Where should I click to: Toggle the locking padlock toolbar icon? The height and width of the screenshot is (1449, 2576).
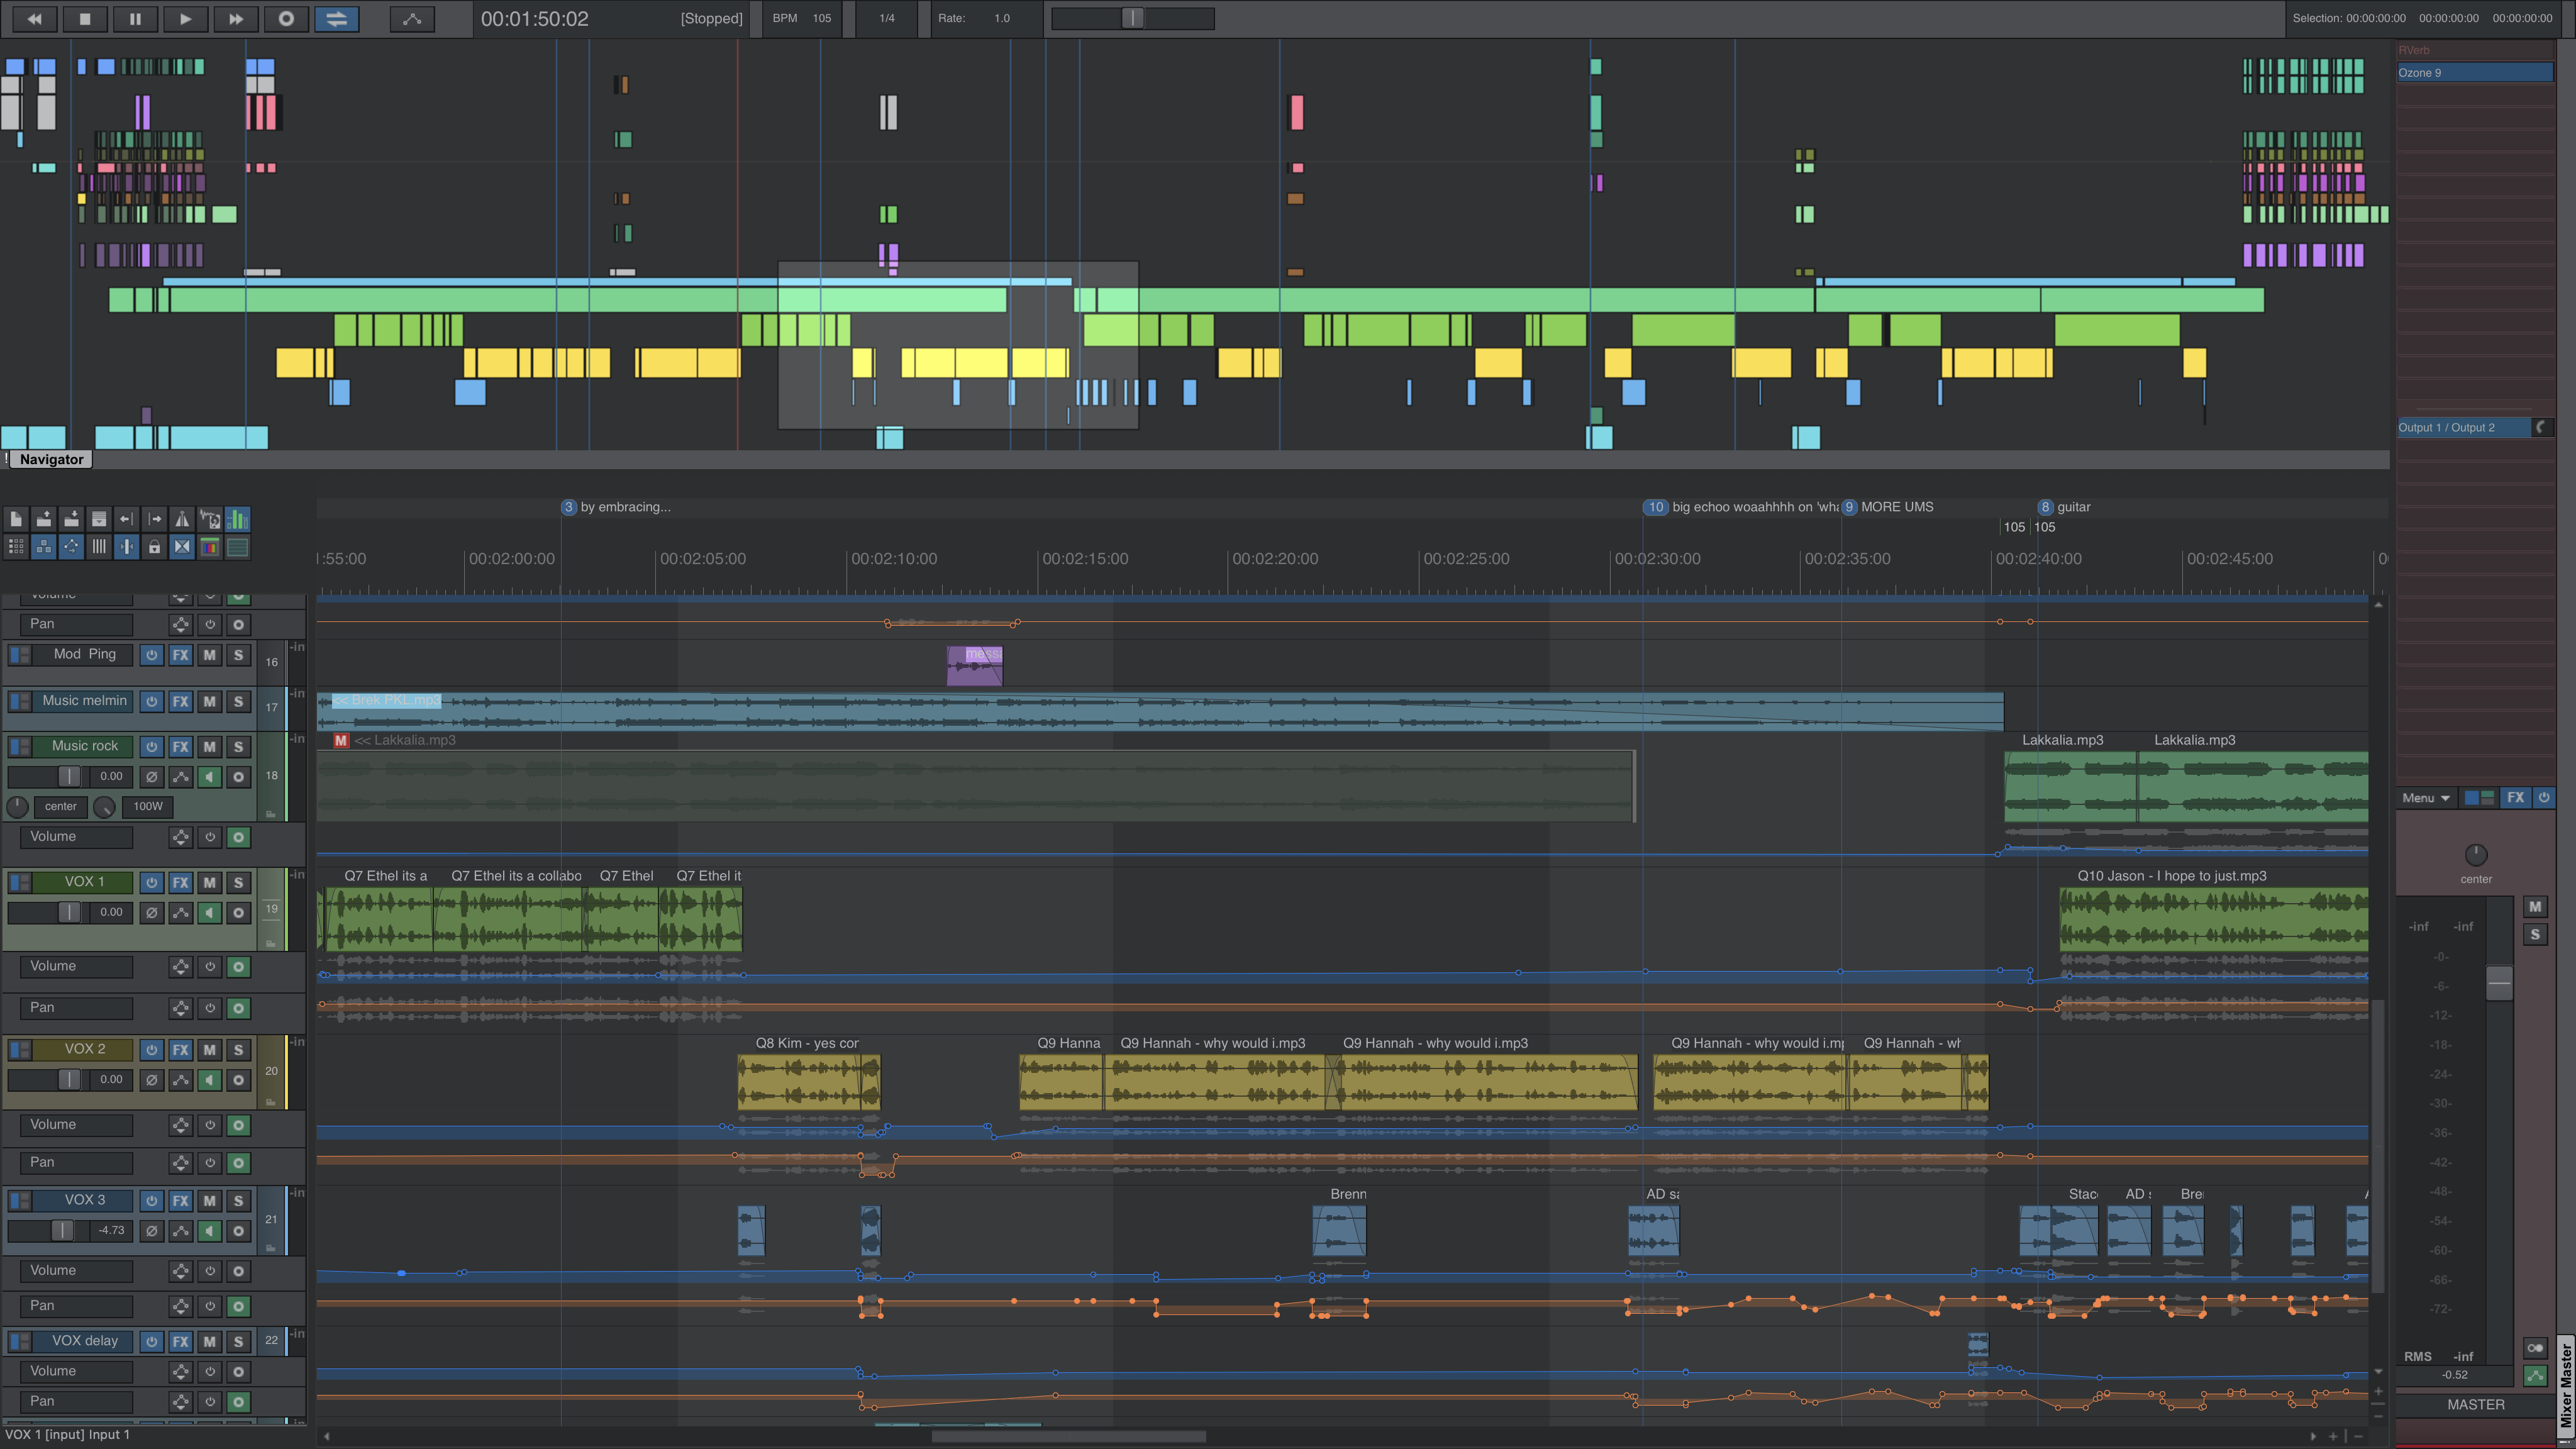click(x=154, y=547)
